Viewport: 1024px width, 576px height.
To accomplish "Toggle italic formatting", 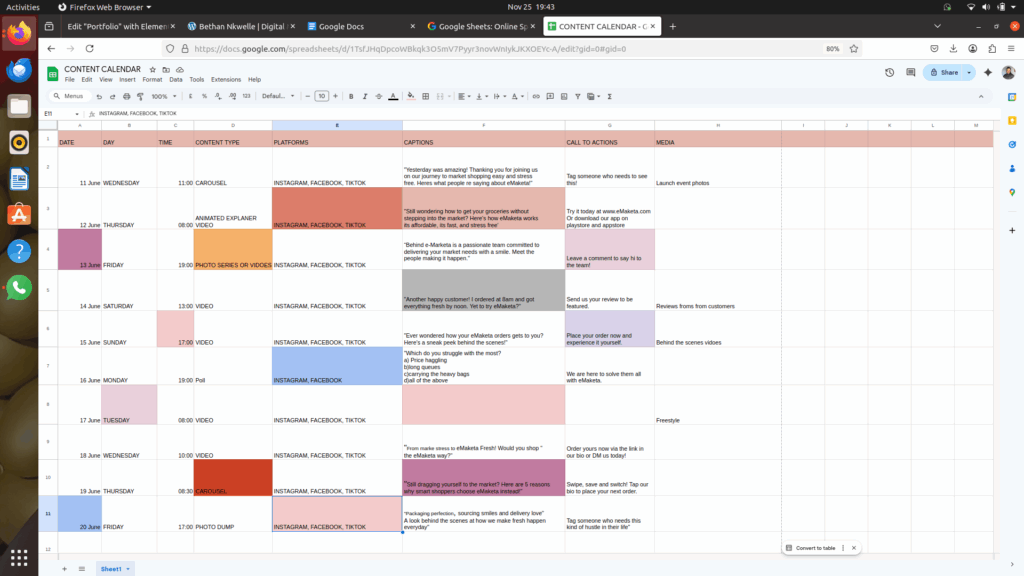I will [365, 96].
